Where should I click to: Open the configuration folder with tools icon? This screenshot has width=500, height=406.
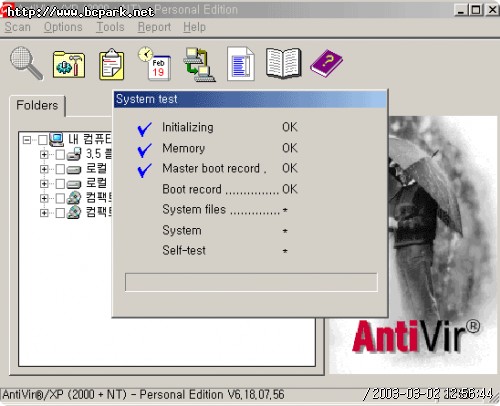click(x=69, y=64)
